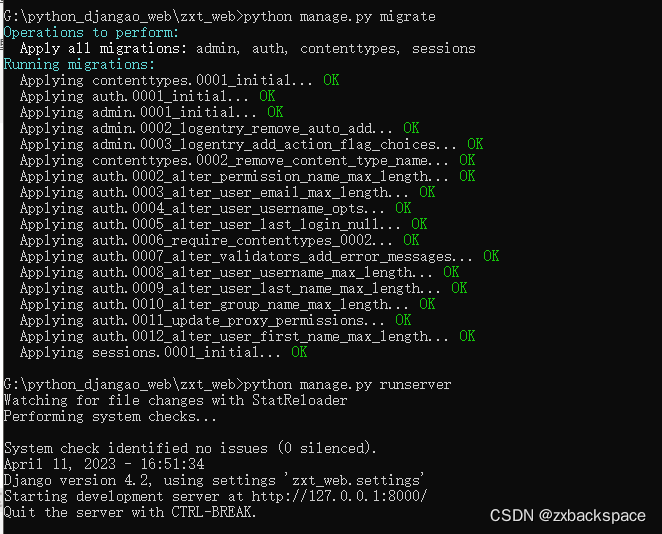Click the 'Running migrations:' heading line
This screenshot has height=534, width=662.
pyautogui.click(x=79, y=65)
